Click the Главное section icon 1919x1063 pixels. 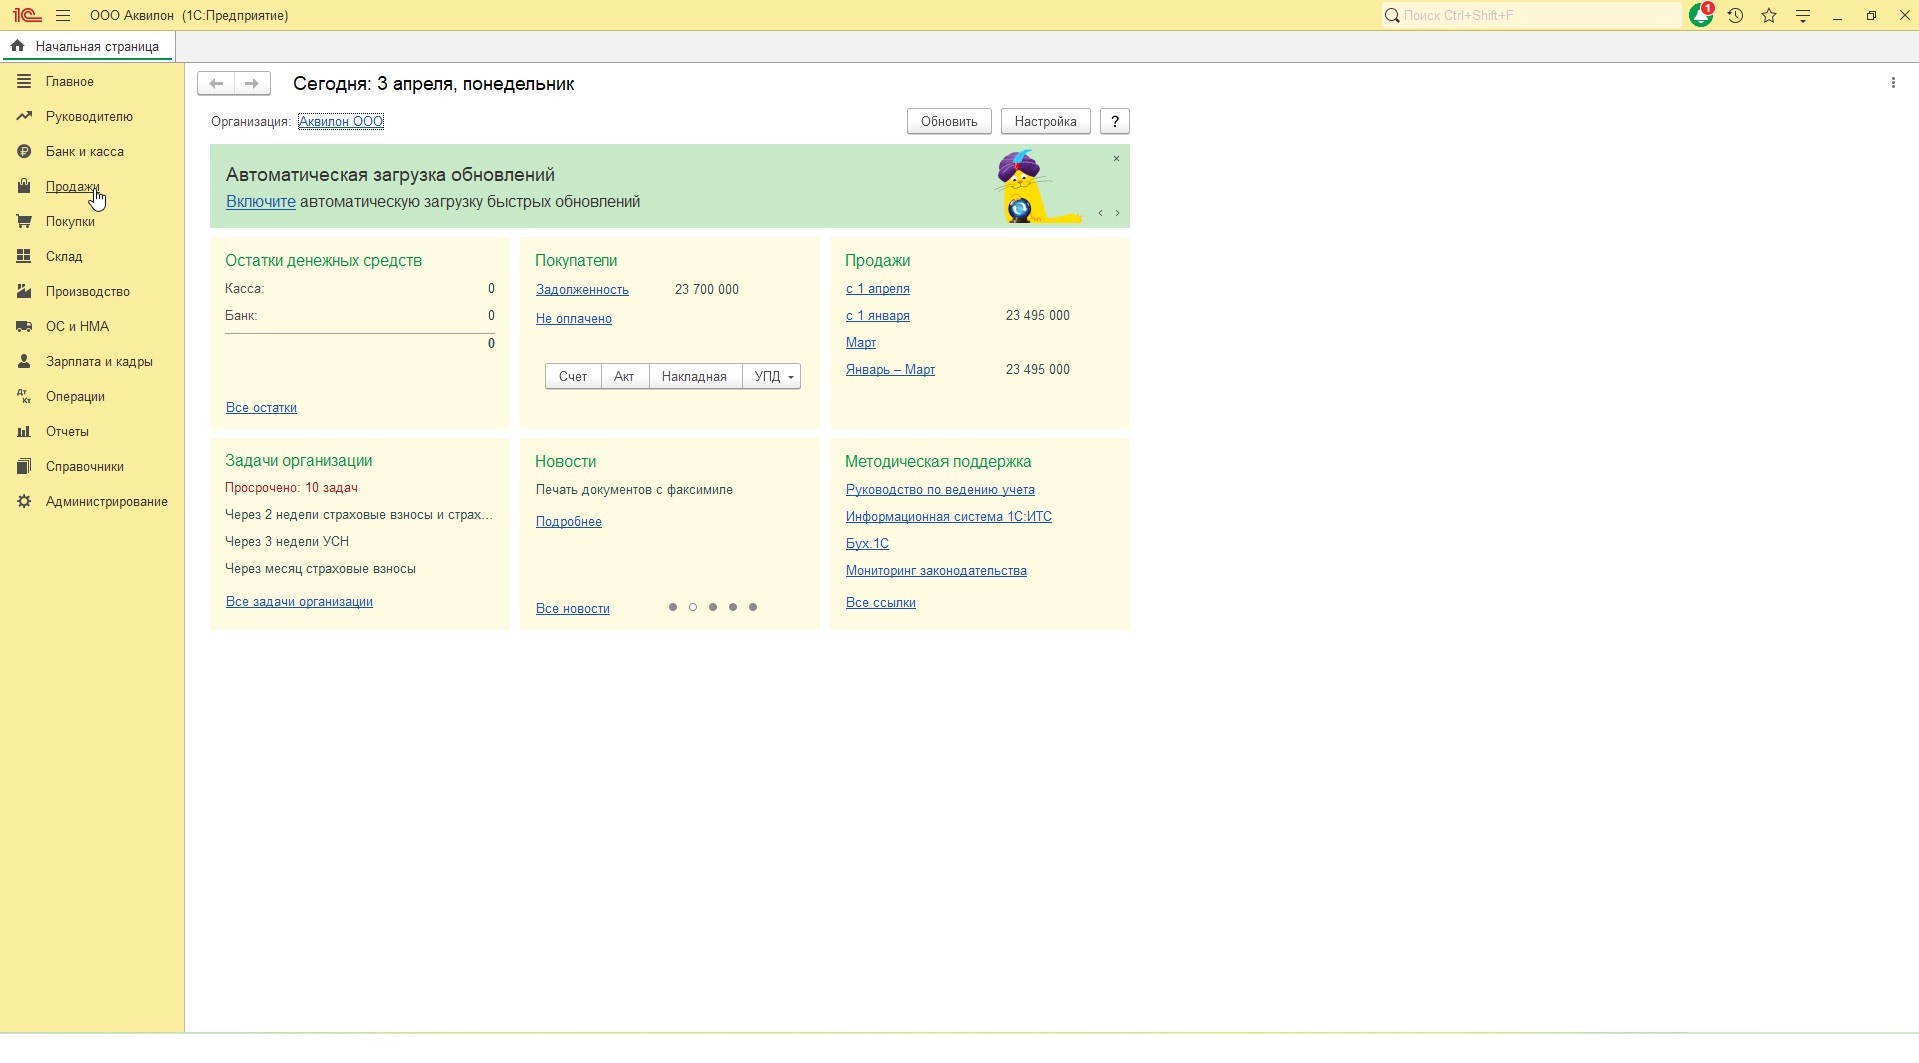24,81
